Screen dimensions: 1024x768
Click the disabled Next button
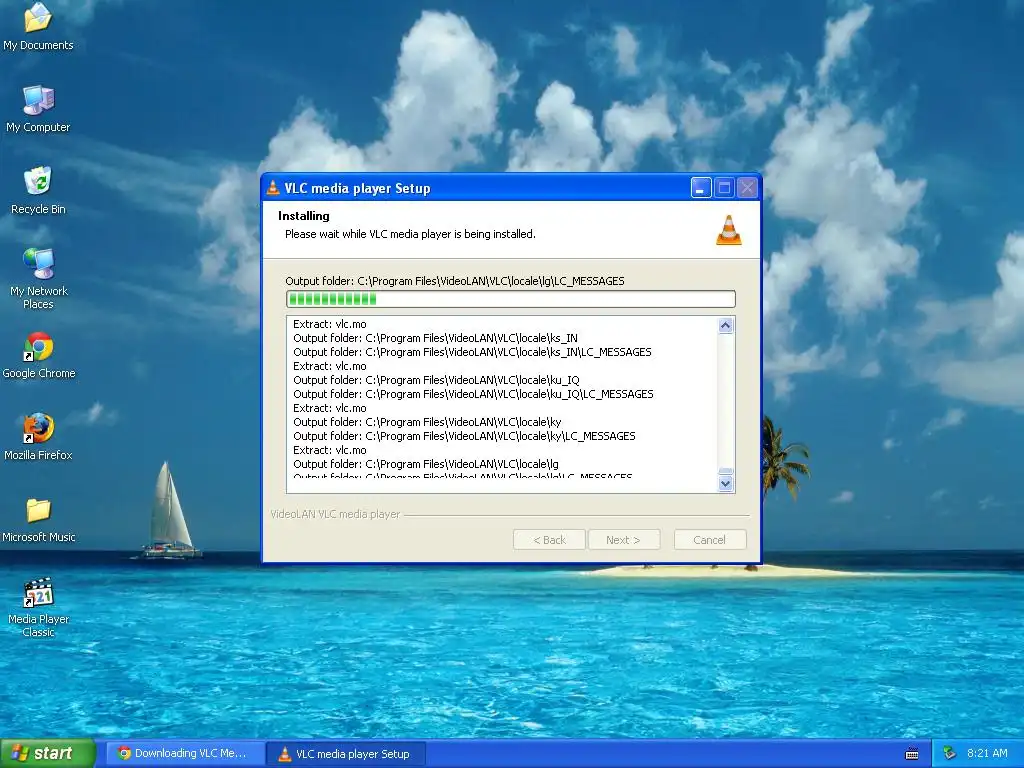[624, 540]
